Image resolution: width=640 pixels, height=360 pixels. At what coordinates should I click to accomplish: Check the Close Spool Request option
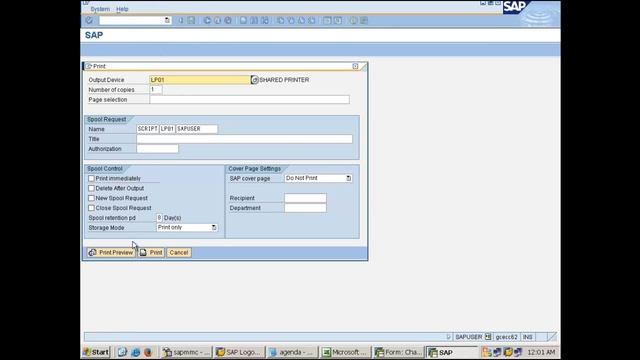point(91,208)
